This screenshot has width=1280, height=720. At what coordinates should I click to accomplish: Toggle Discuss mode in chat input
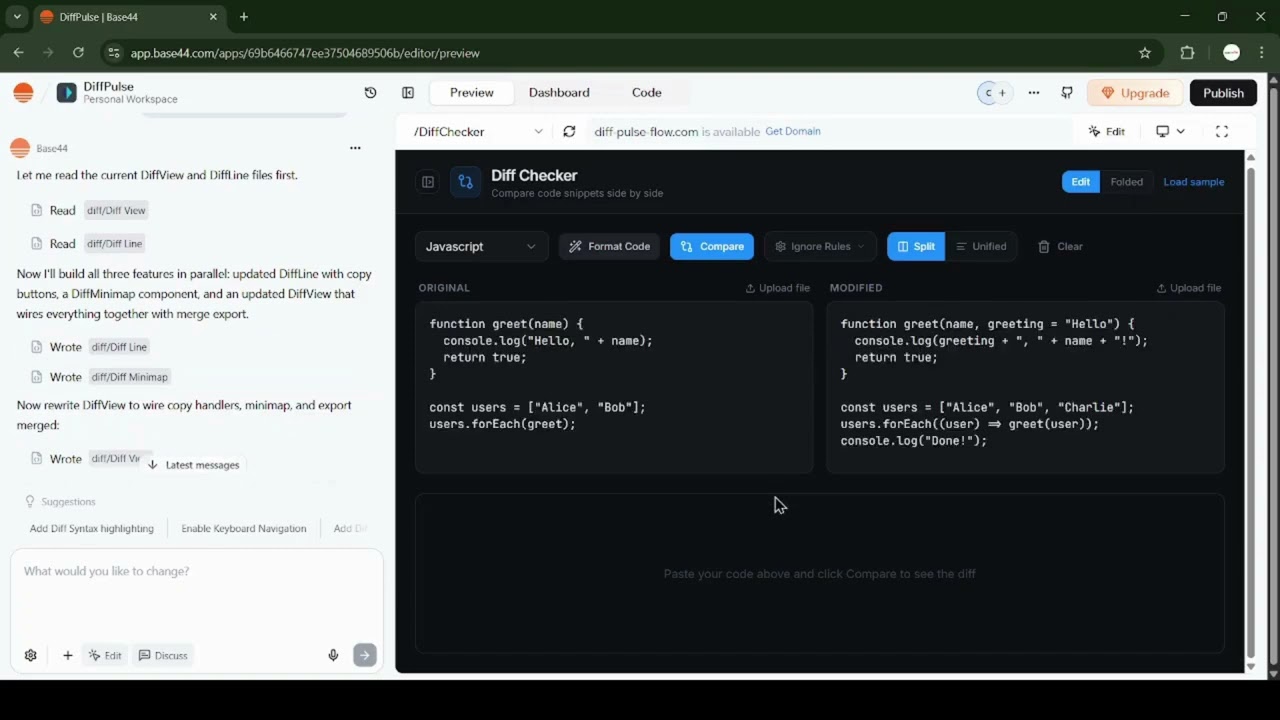(x=163, y=656)
